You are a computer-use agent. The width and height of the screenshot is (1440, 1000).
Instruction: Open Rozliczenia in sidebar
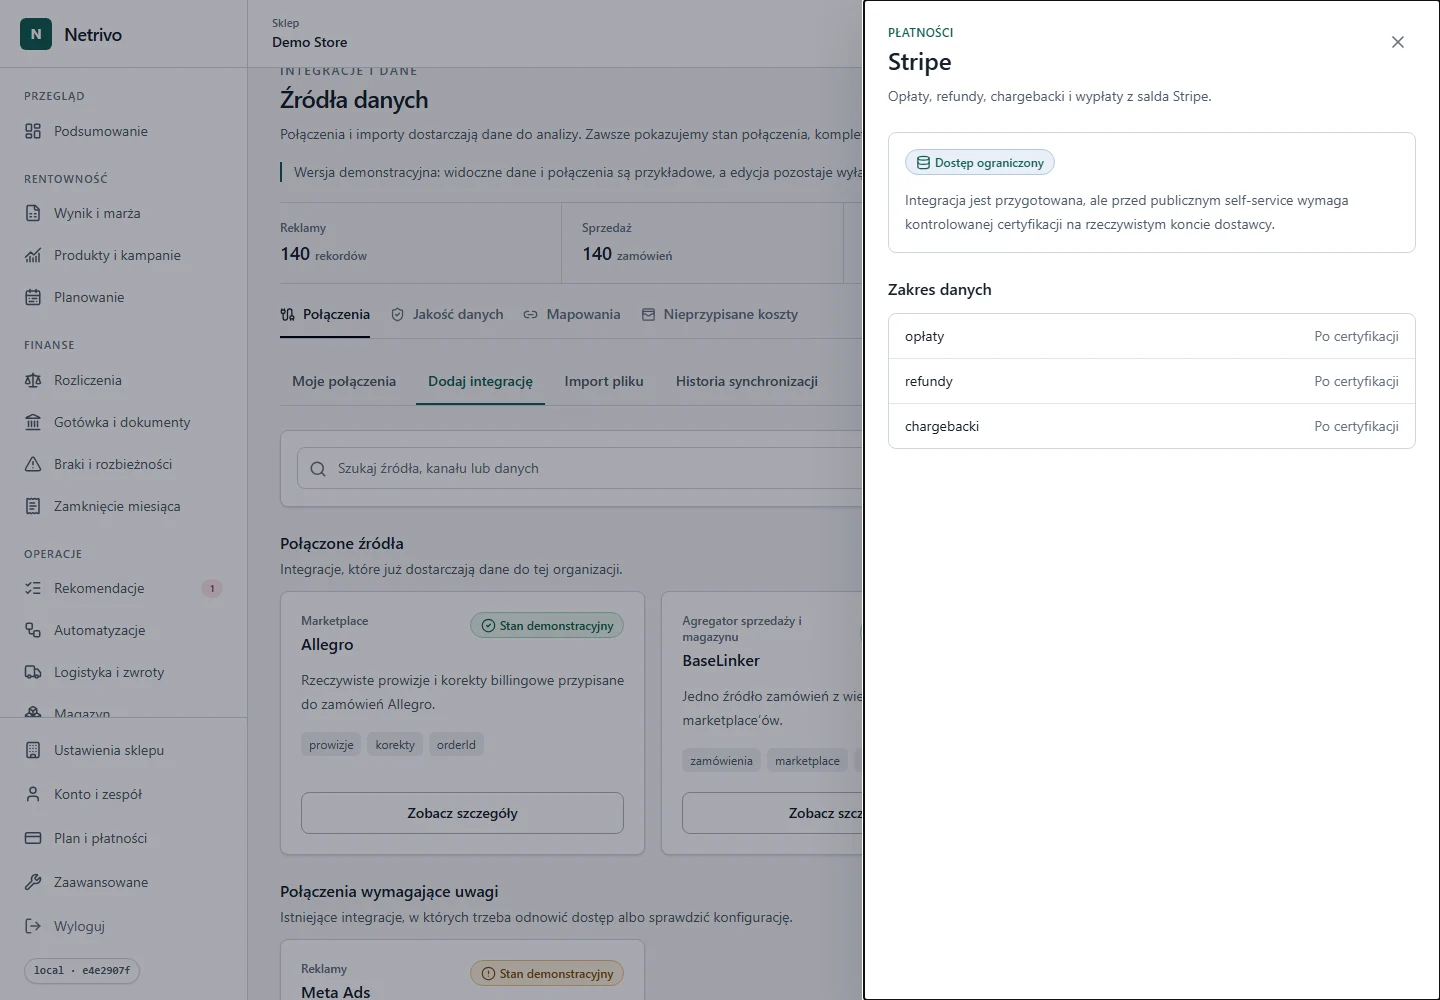pyautogui.click(x=124, y=380)
